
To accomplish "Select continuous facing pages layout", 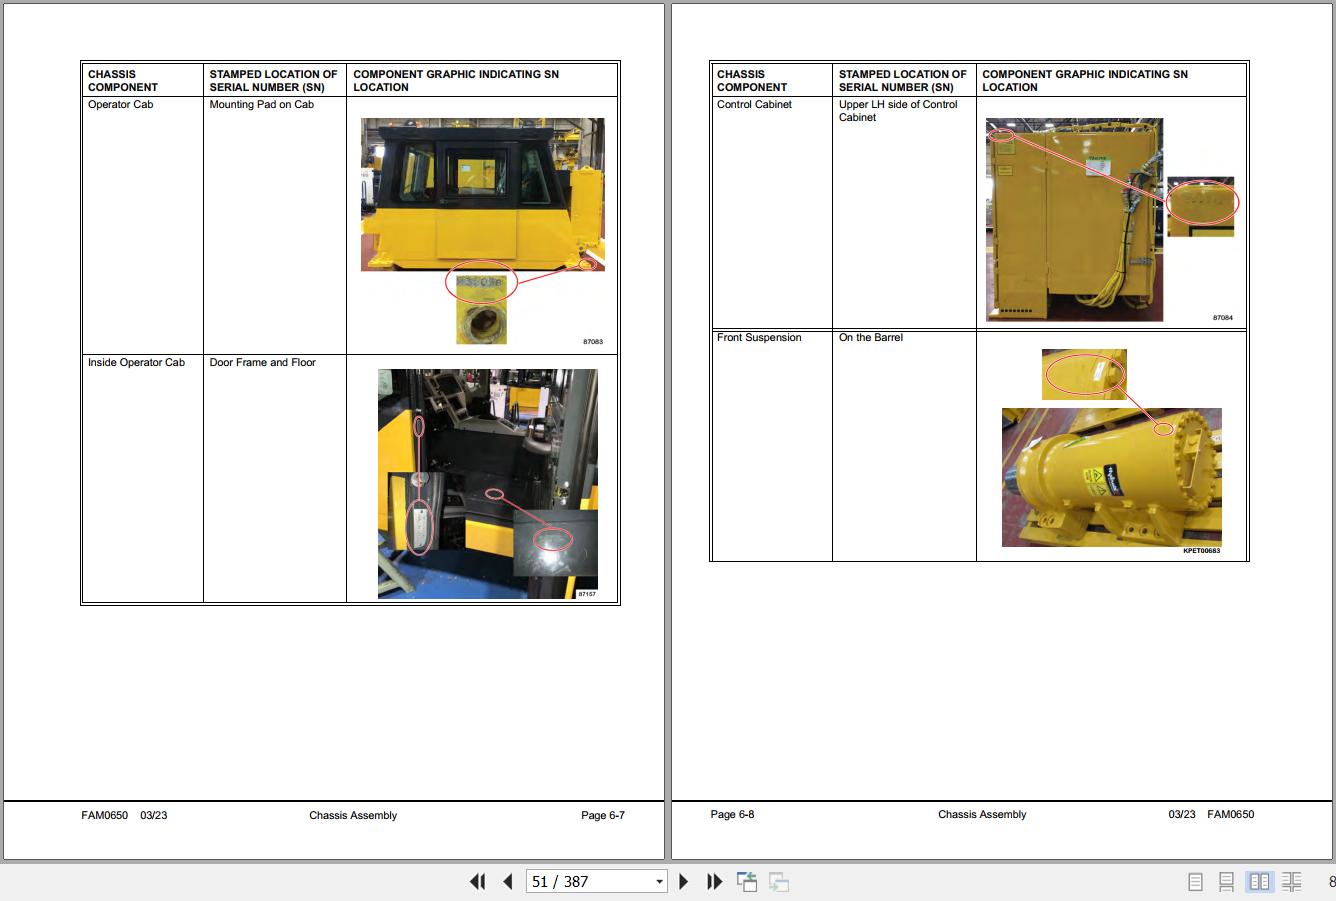I will (x=1291, y=881).
